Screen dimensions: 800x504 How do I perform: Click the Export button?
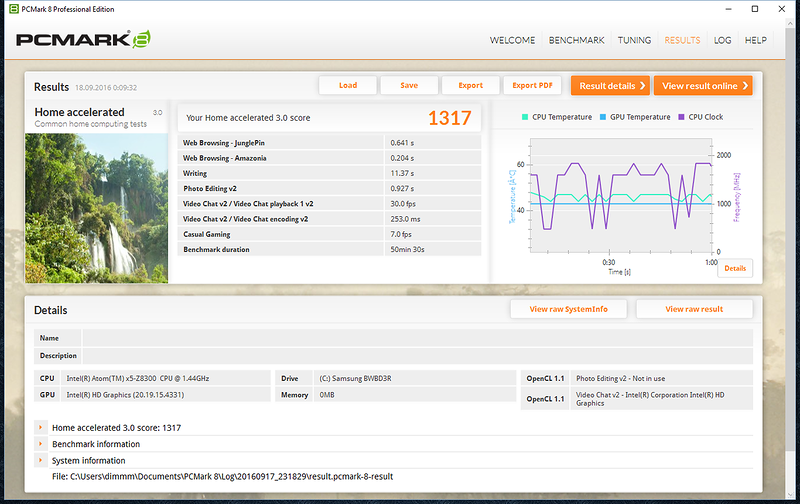(470, 85)
